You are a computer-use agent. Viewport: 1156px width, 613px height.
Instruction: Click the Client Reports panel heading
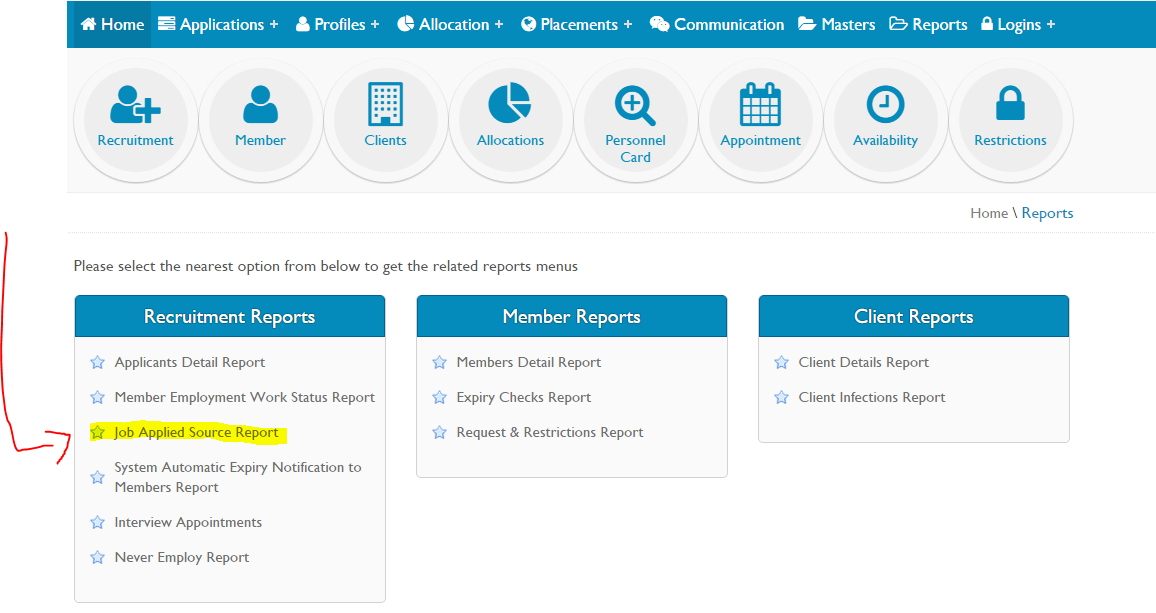914,316
